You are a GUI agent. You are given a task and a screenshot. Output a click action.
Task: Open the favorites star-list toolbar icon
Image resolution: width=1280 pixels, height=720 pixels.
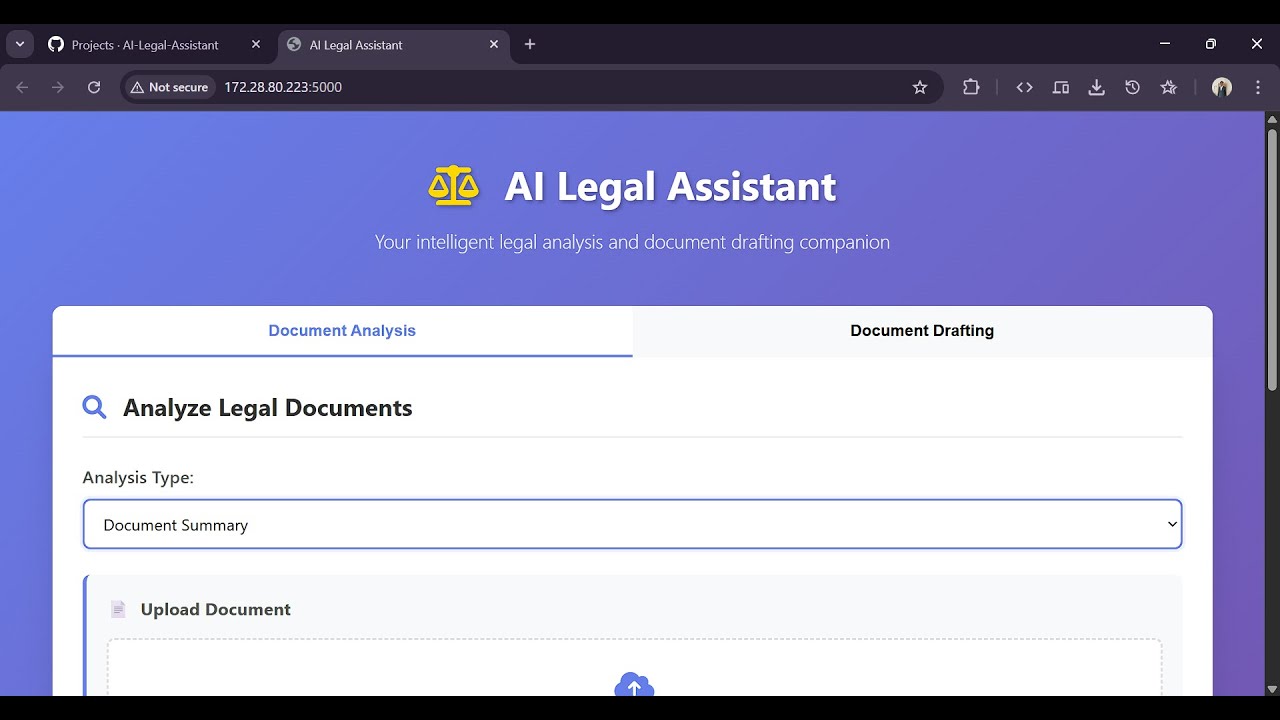coord(1168,87)
